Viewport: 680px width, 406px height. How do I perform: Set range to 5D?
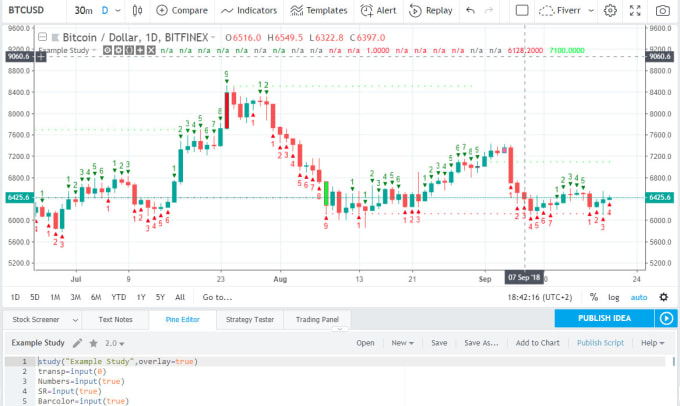tap(35, 297)
